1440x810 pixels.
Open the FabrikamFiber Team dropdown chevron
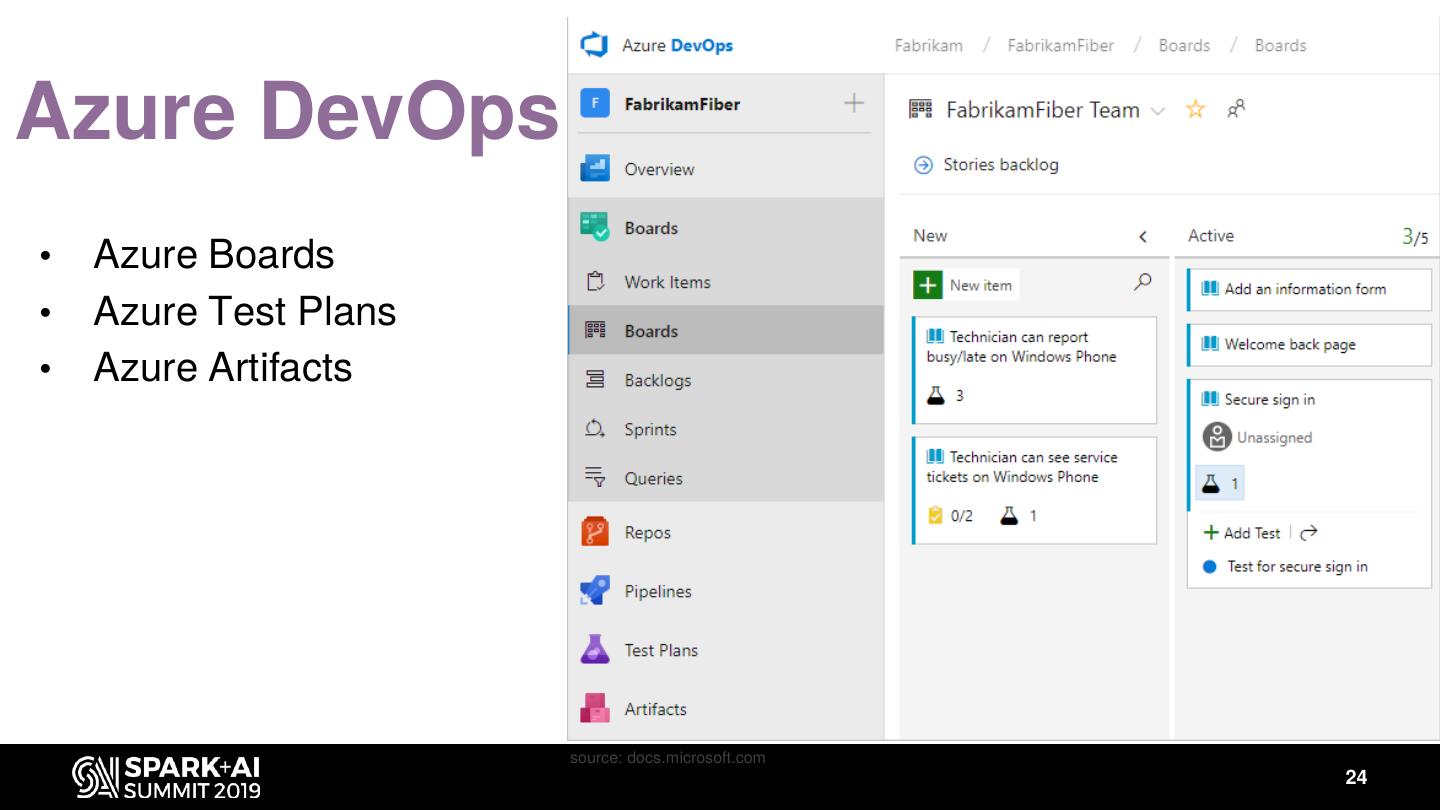[x=1158, y=110]
